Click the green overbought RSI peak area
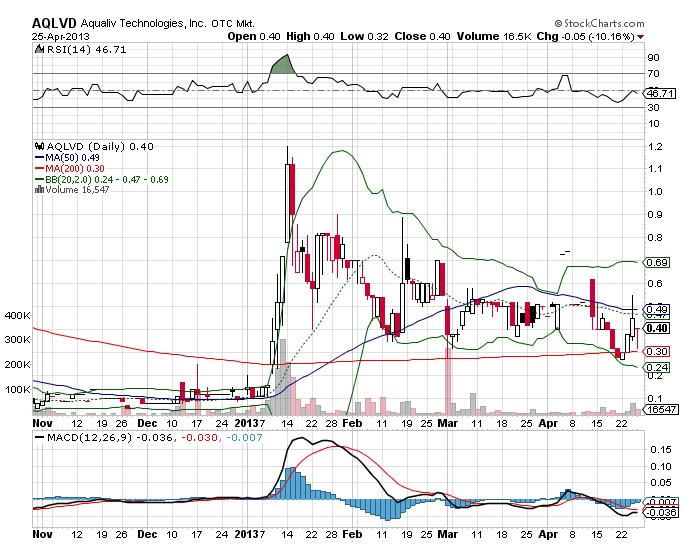Screen dimensions: 692x553 (x=283, y=66)
